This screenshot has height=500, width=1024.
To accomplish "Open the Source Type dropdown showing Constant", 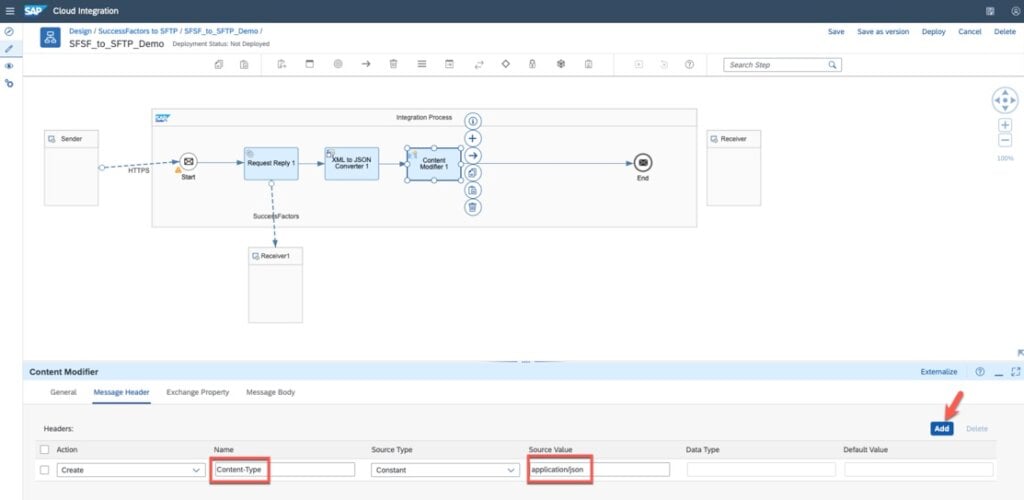I will (445, 470).
